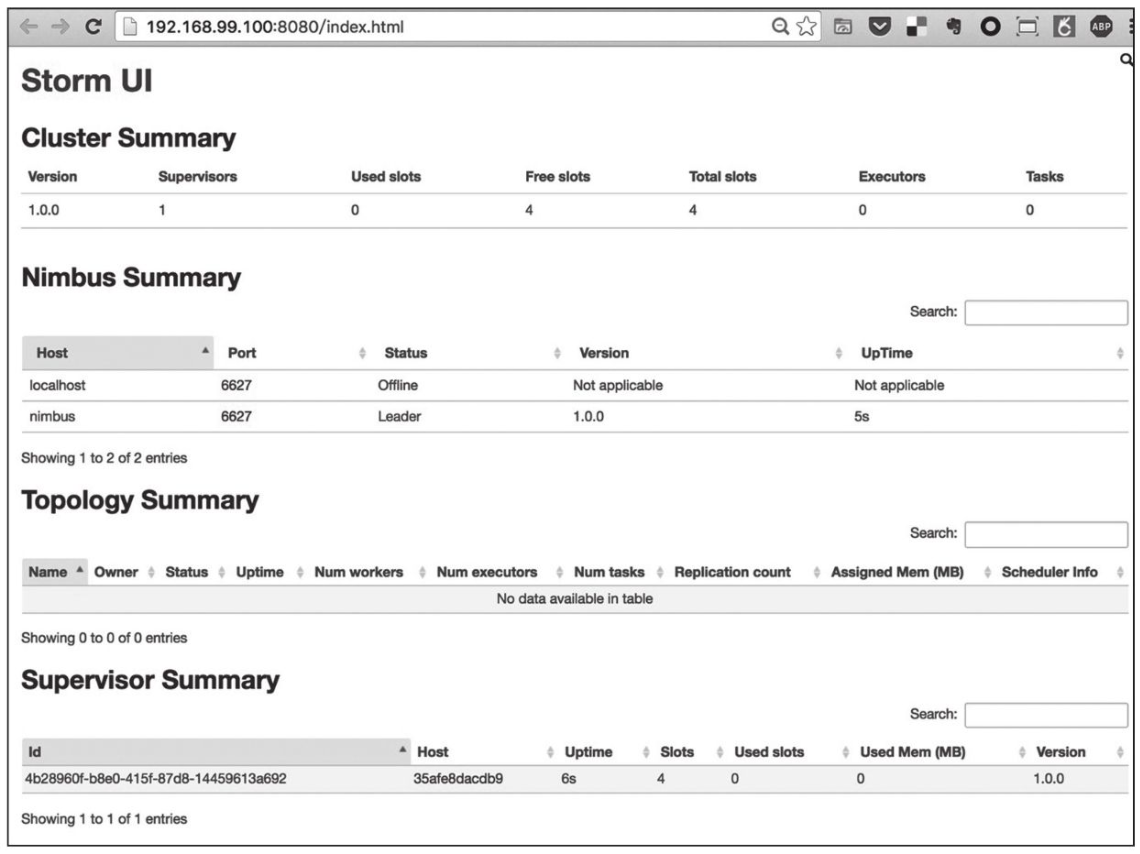Screen dimensions: 1140x854
Task: Click the screenshot frame extension icon
Action: tap(1027, 27)
